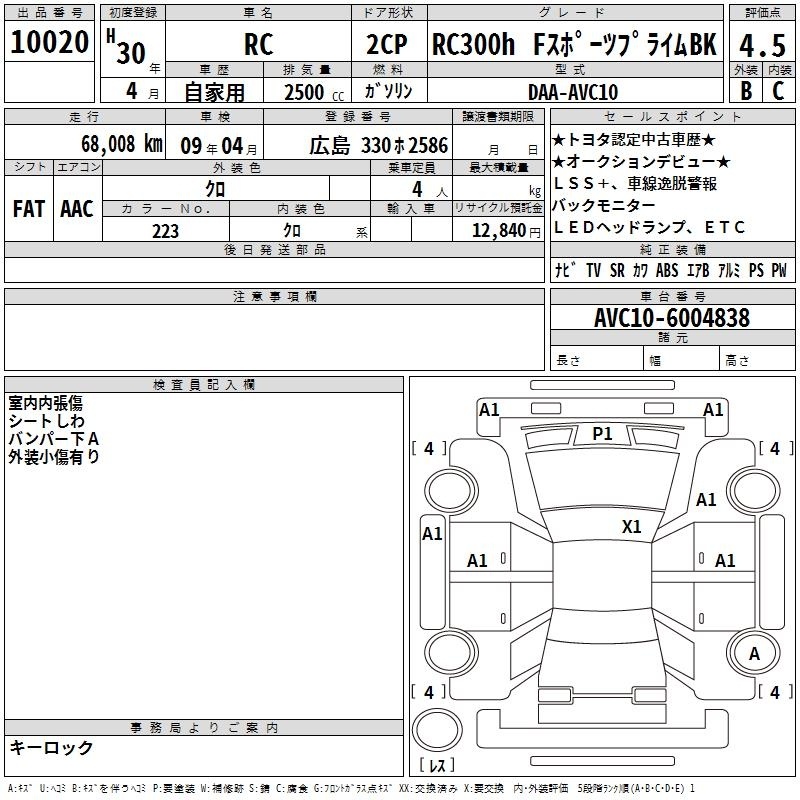Click the P1 mark on the hood

[x=602, y=433]
